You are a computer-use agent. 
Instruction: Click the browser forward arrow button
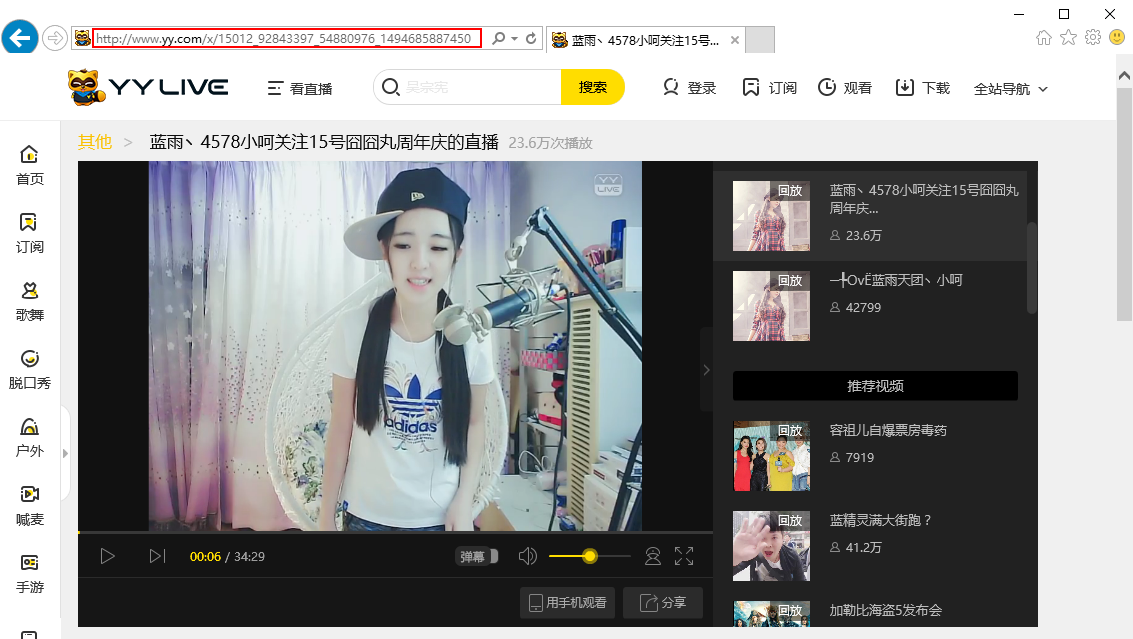point(55,38)
